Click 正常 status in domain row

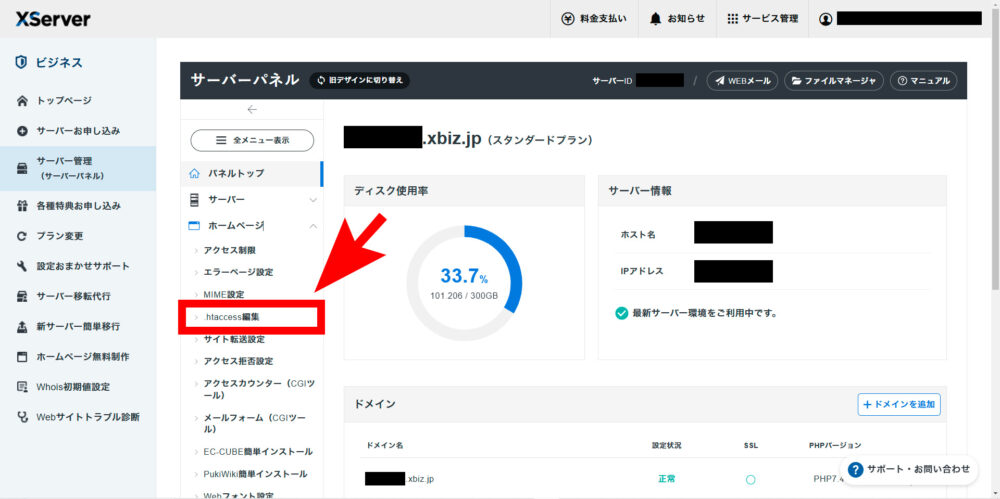click(666, 479)
